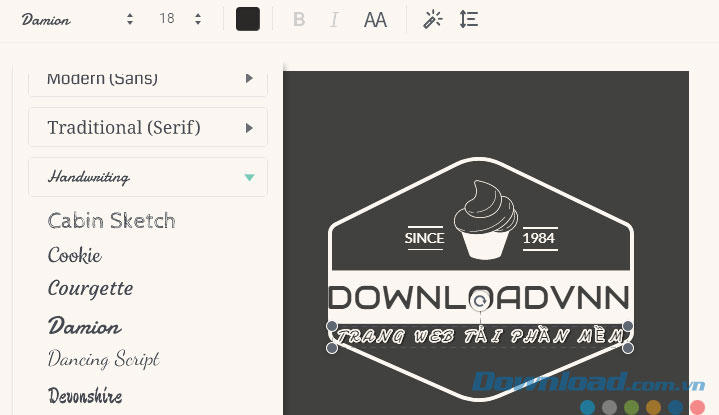The image size is (719, 415).
Task: Choose the Cabin Sketch font
Action: point(111,221)
